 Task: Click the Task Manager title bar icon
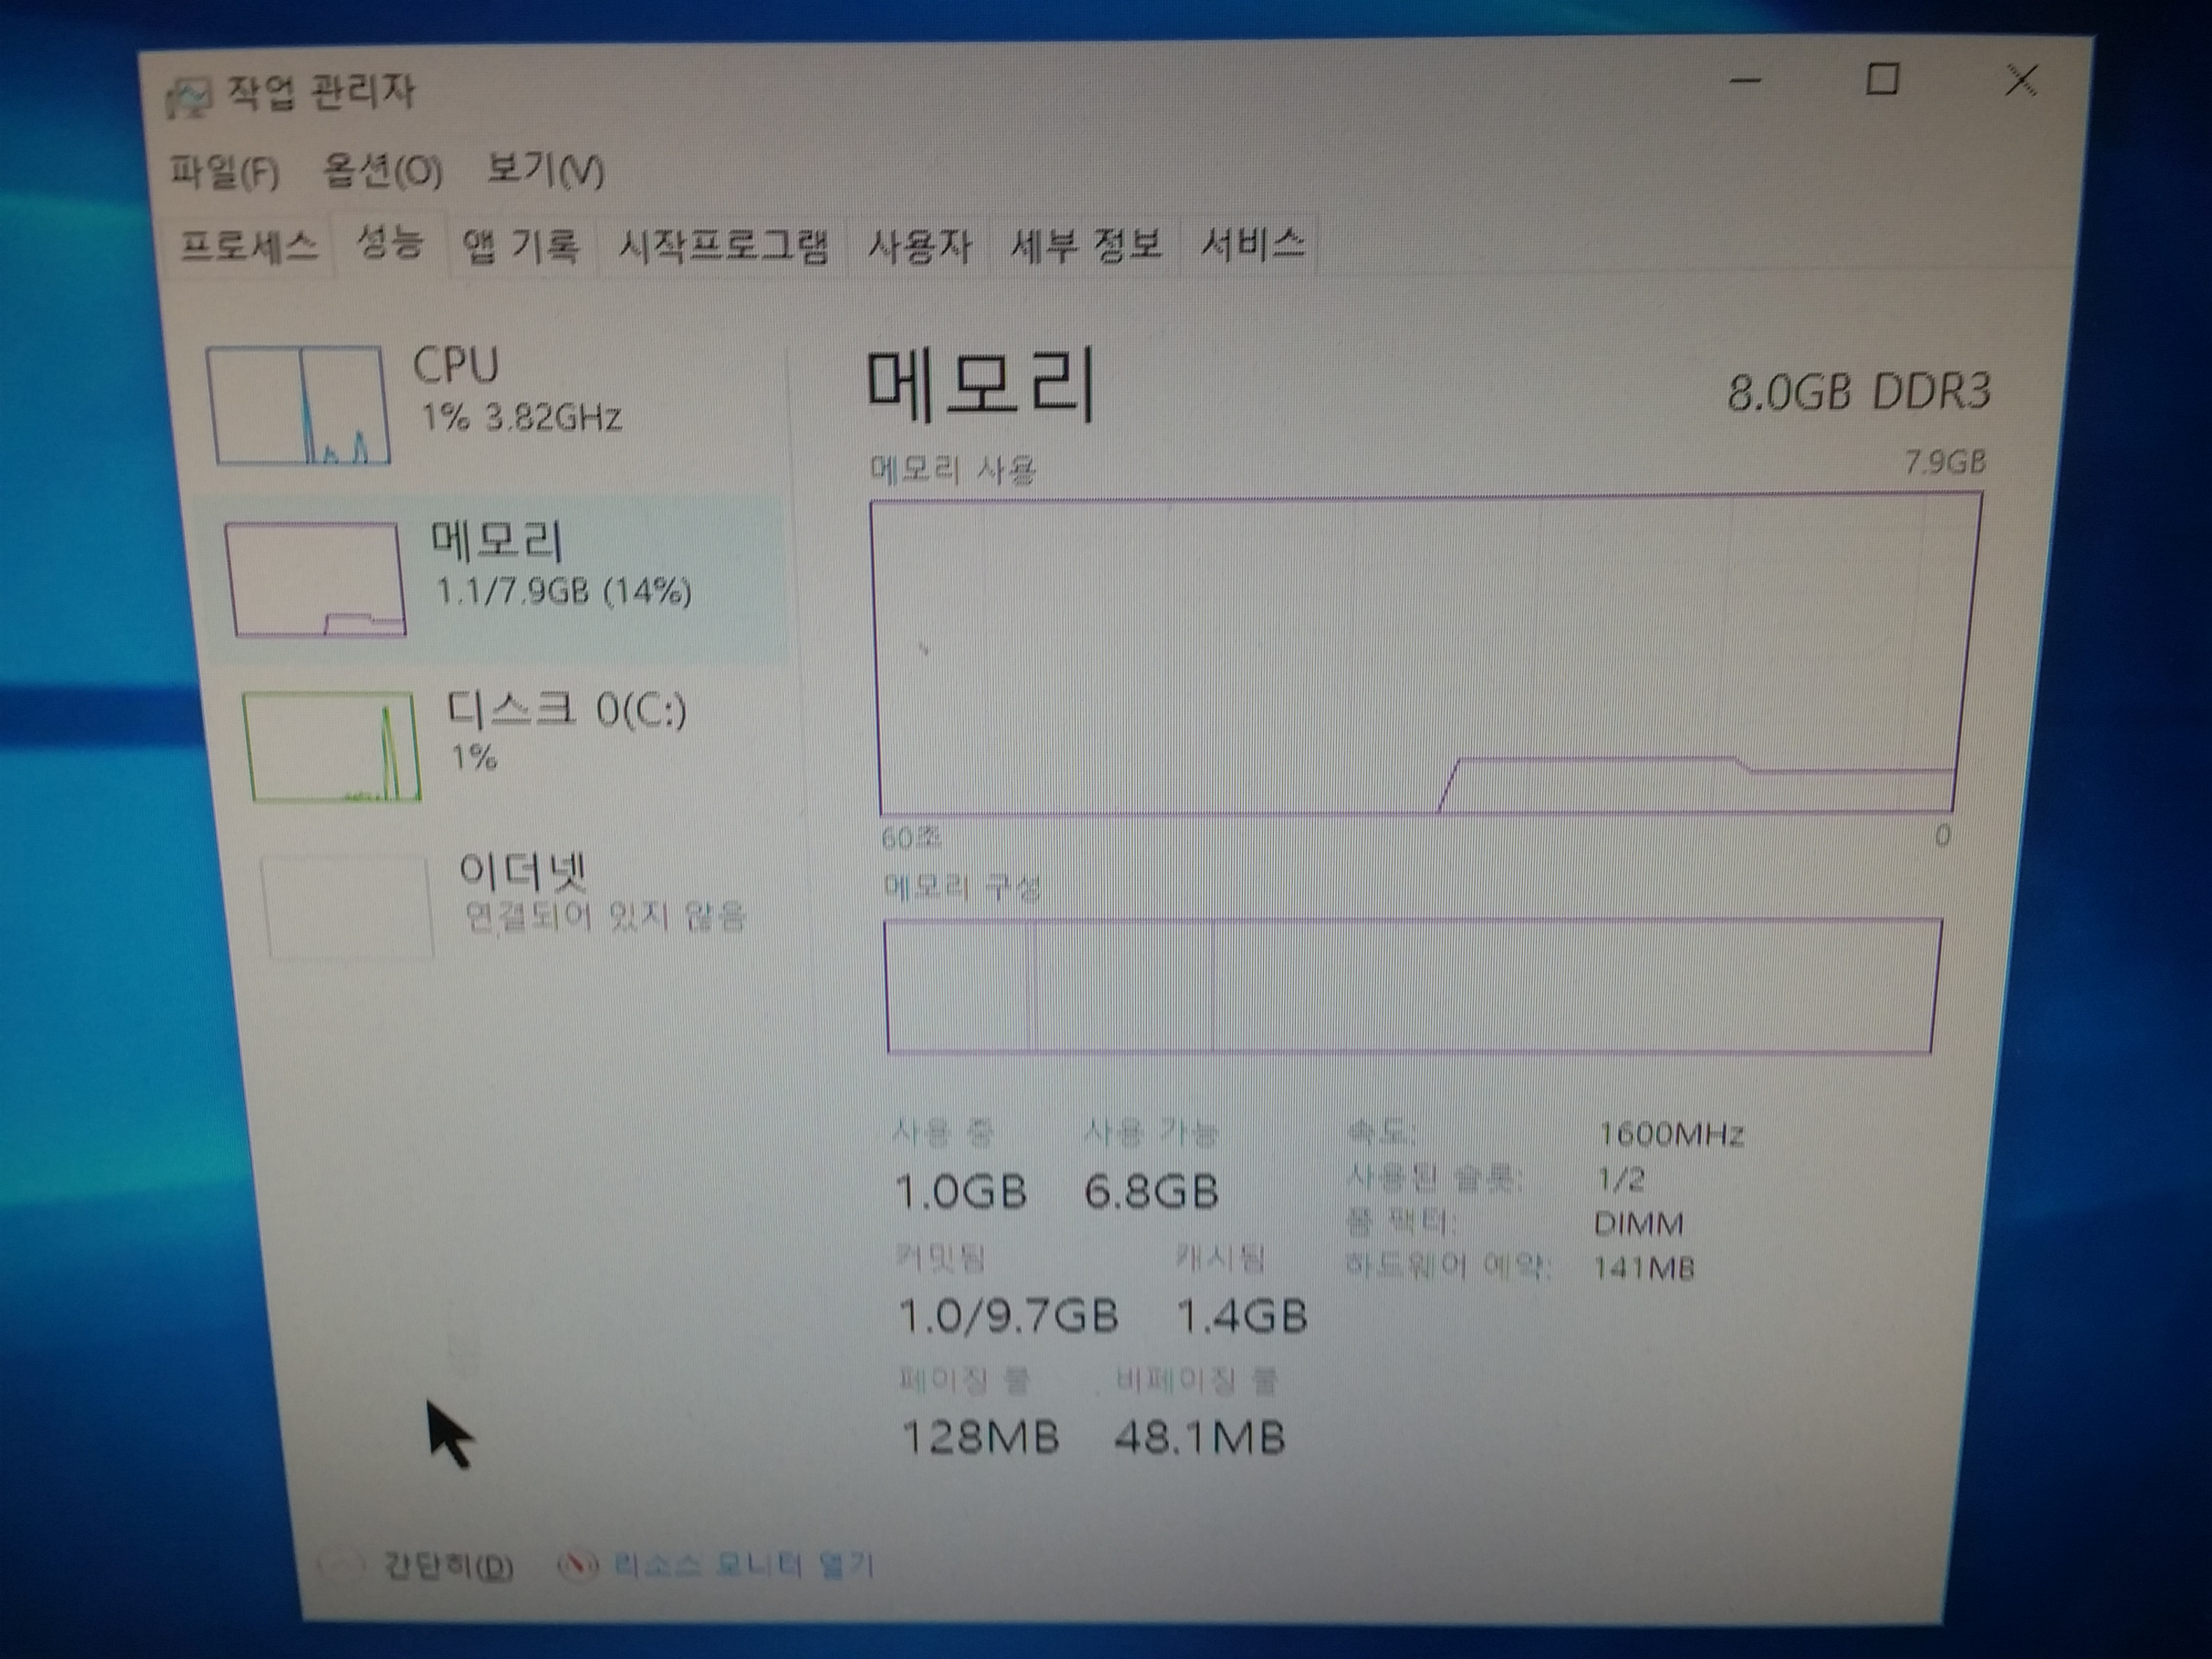point(190,98)
